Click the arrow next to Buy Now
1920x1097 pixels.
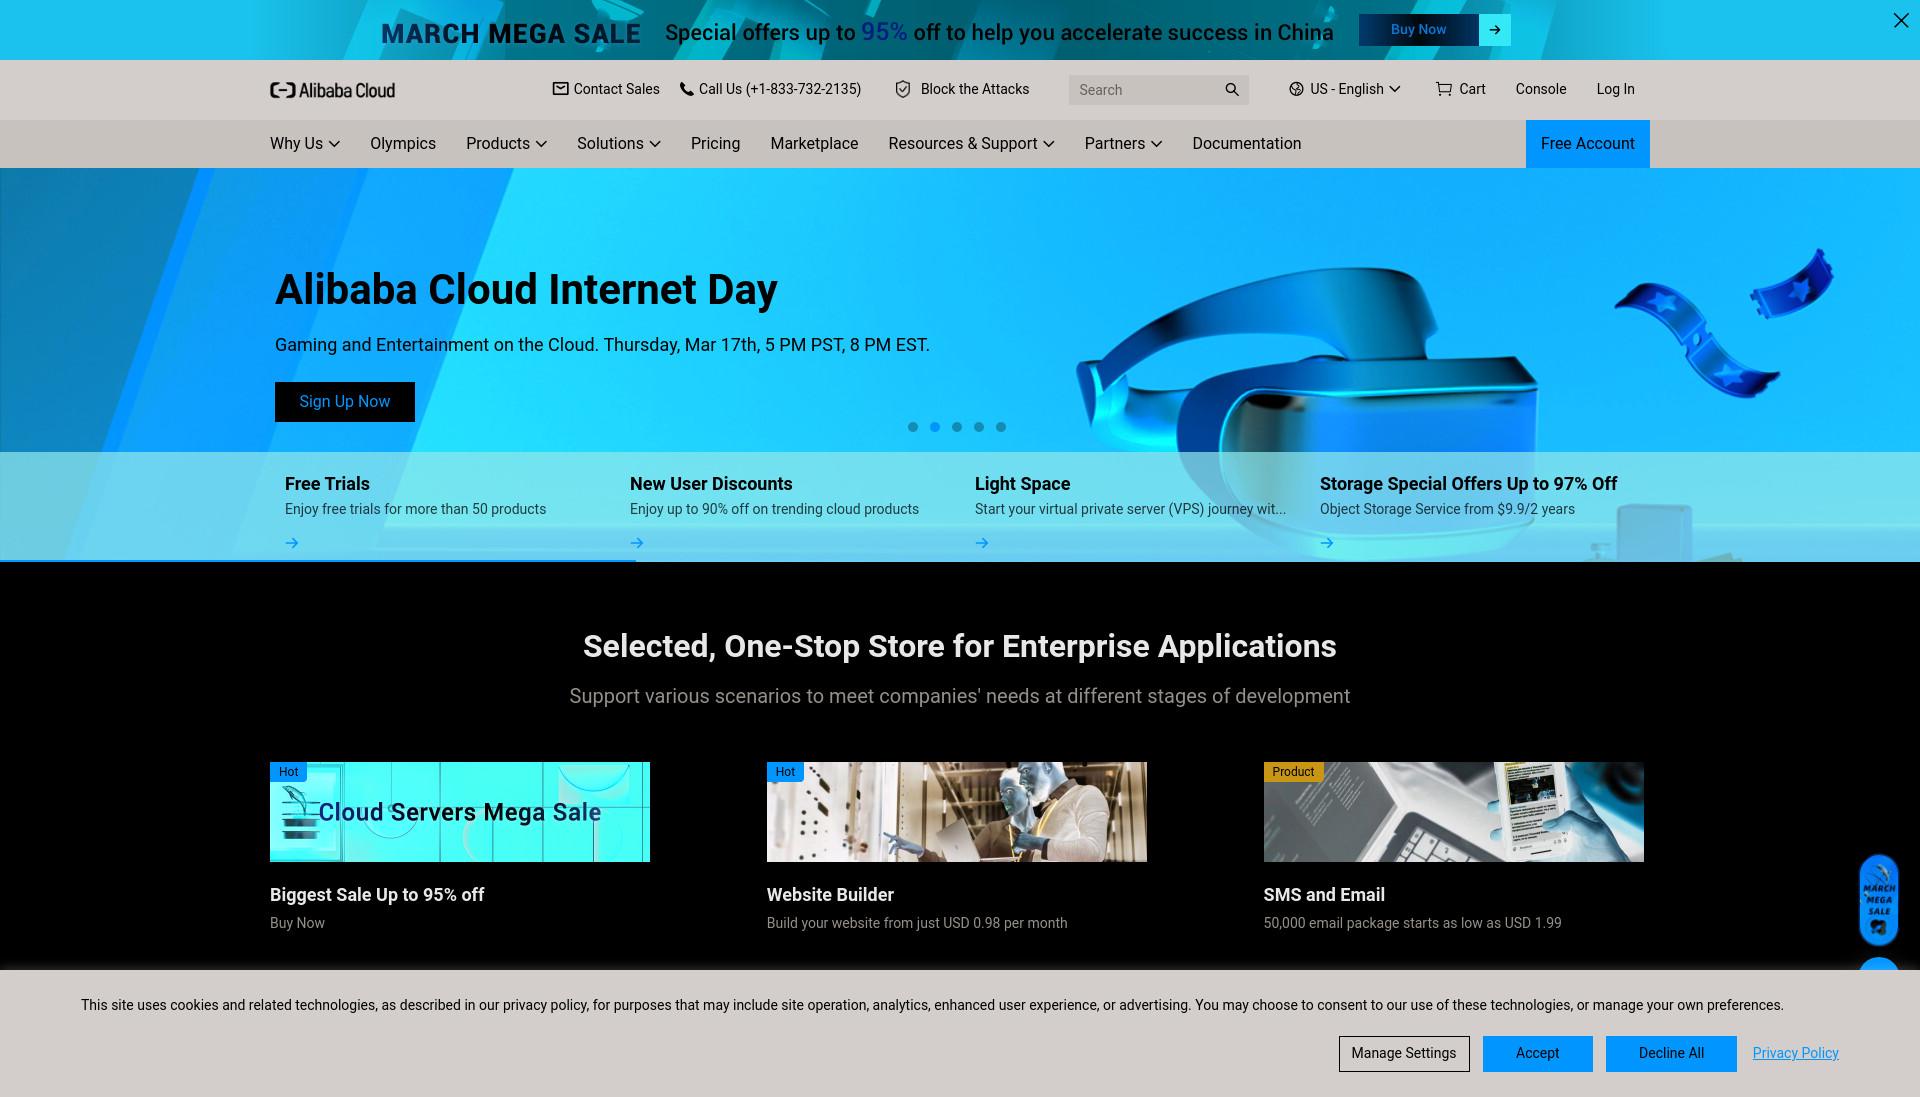pos(1494,30)
